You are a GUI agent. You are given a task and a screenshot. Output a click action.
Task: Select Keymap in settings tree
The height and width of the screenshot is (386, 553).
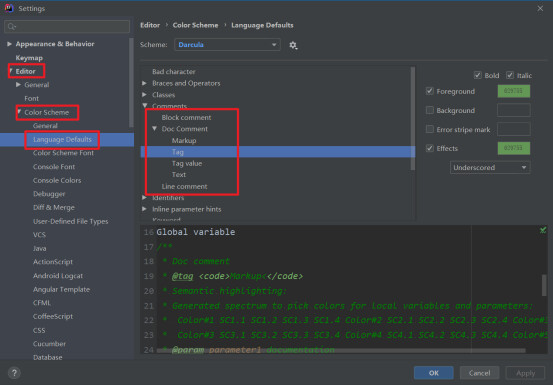click(x=29, y=58)
